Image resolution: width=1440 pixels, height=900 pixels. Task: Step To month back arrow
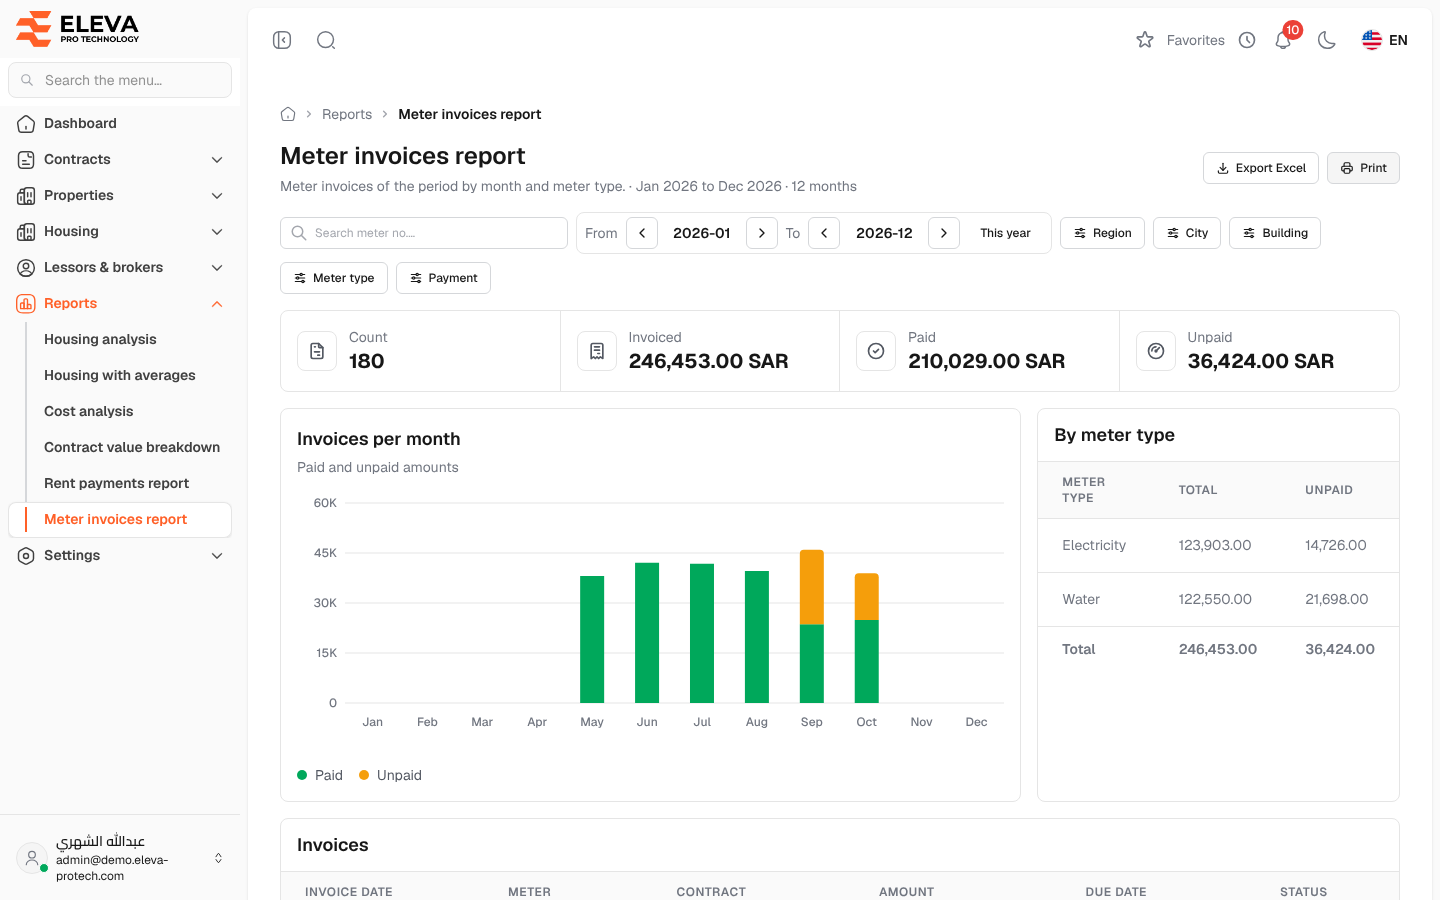click(x=824, y=233)
